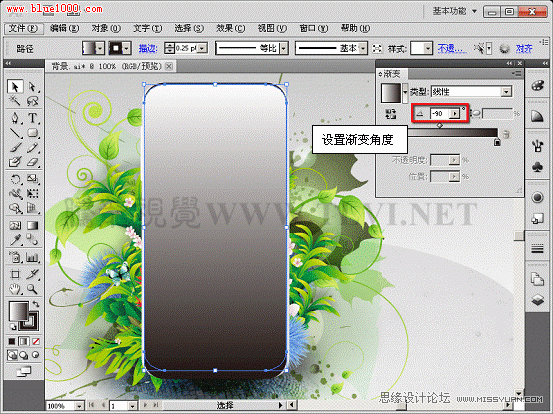Select the Gradient tool in toolbox
The width and height of the screenshot is (553, 414).
point(32,225)
